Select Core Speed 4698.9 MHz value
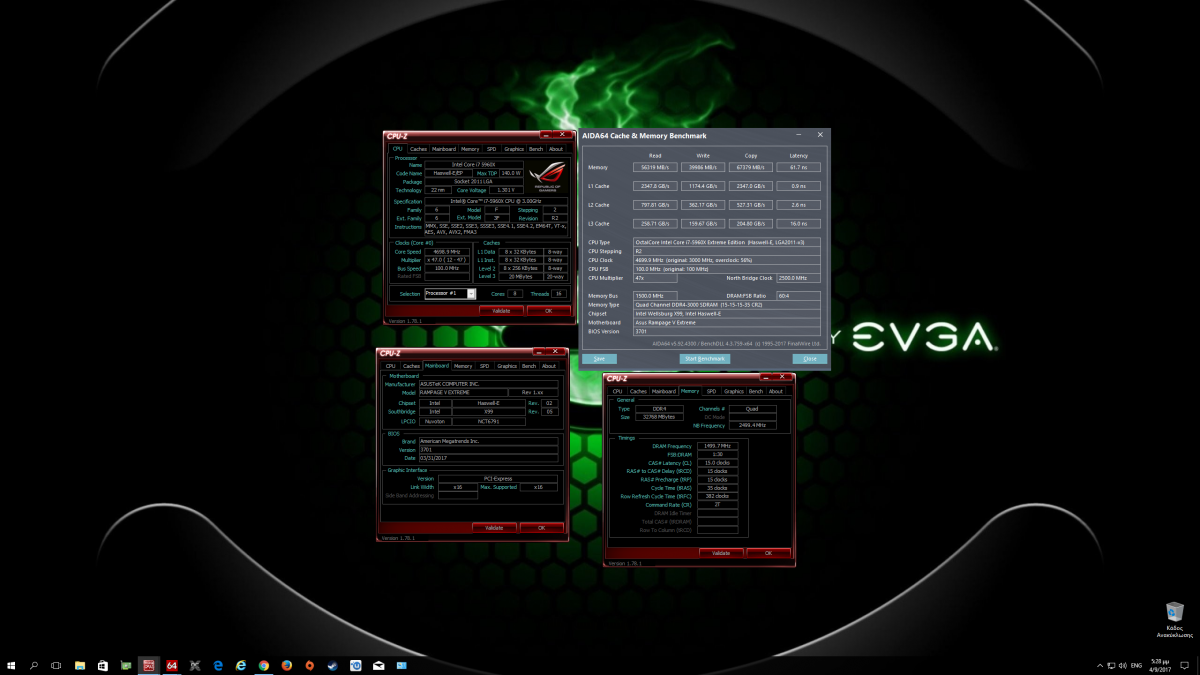1200x675 pixels. tap(446, 251)
